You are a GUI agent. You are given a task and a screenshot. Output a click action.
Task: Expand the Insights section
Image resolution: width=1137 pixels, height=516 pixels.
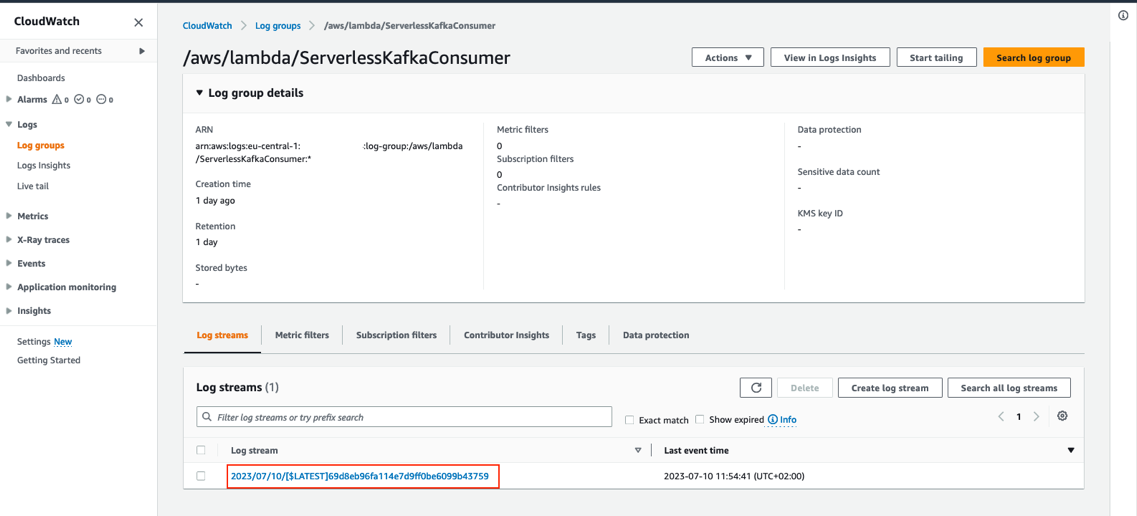tap(9, 311)
